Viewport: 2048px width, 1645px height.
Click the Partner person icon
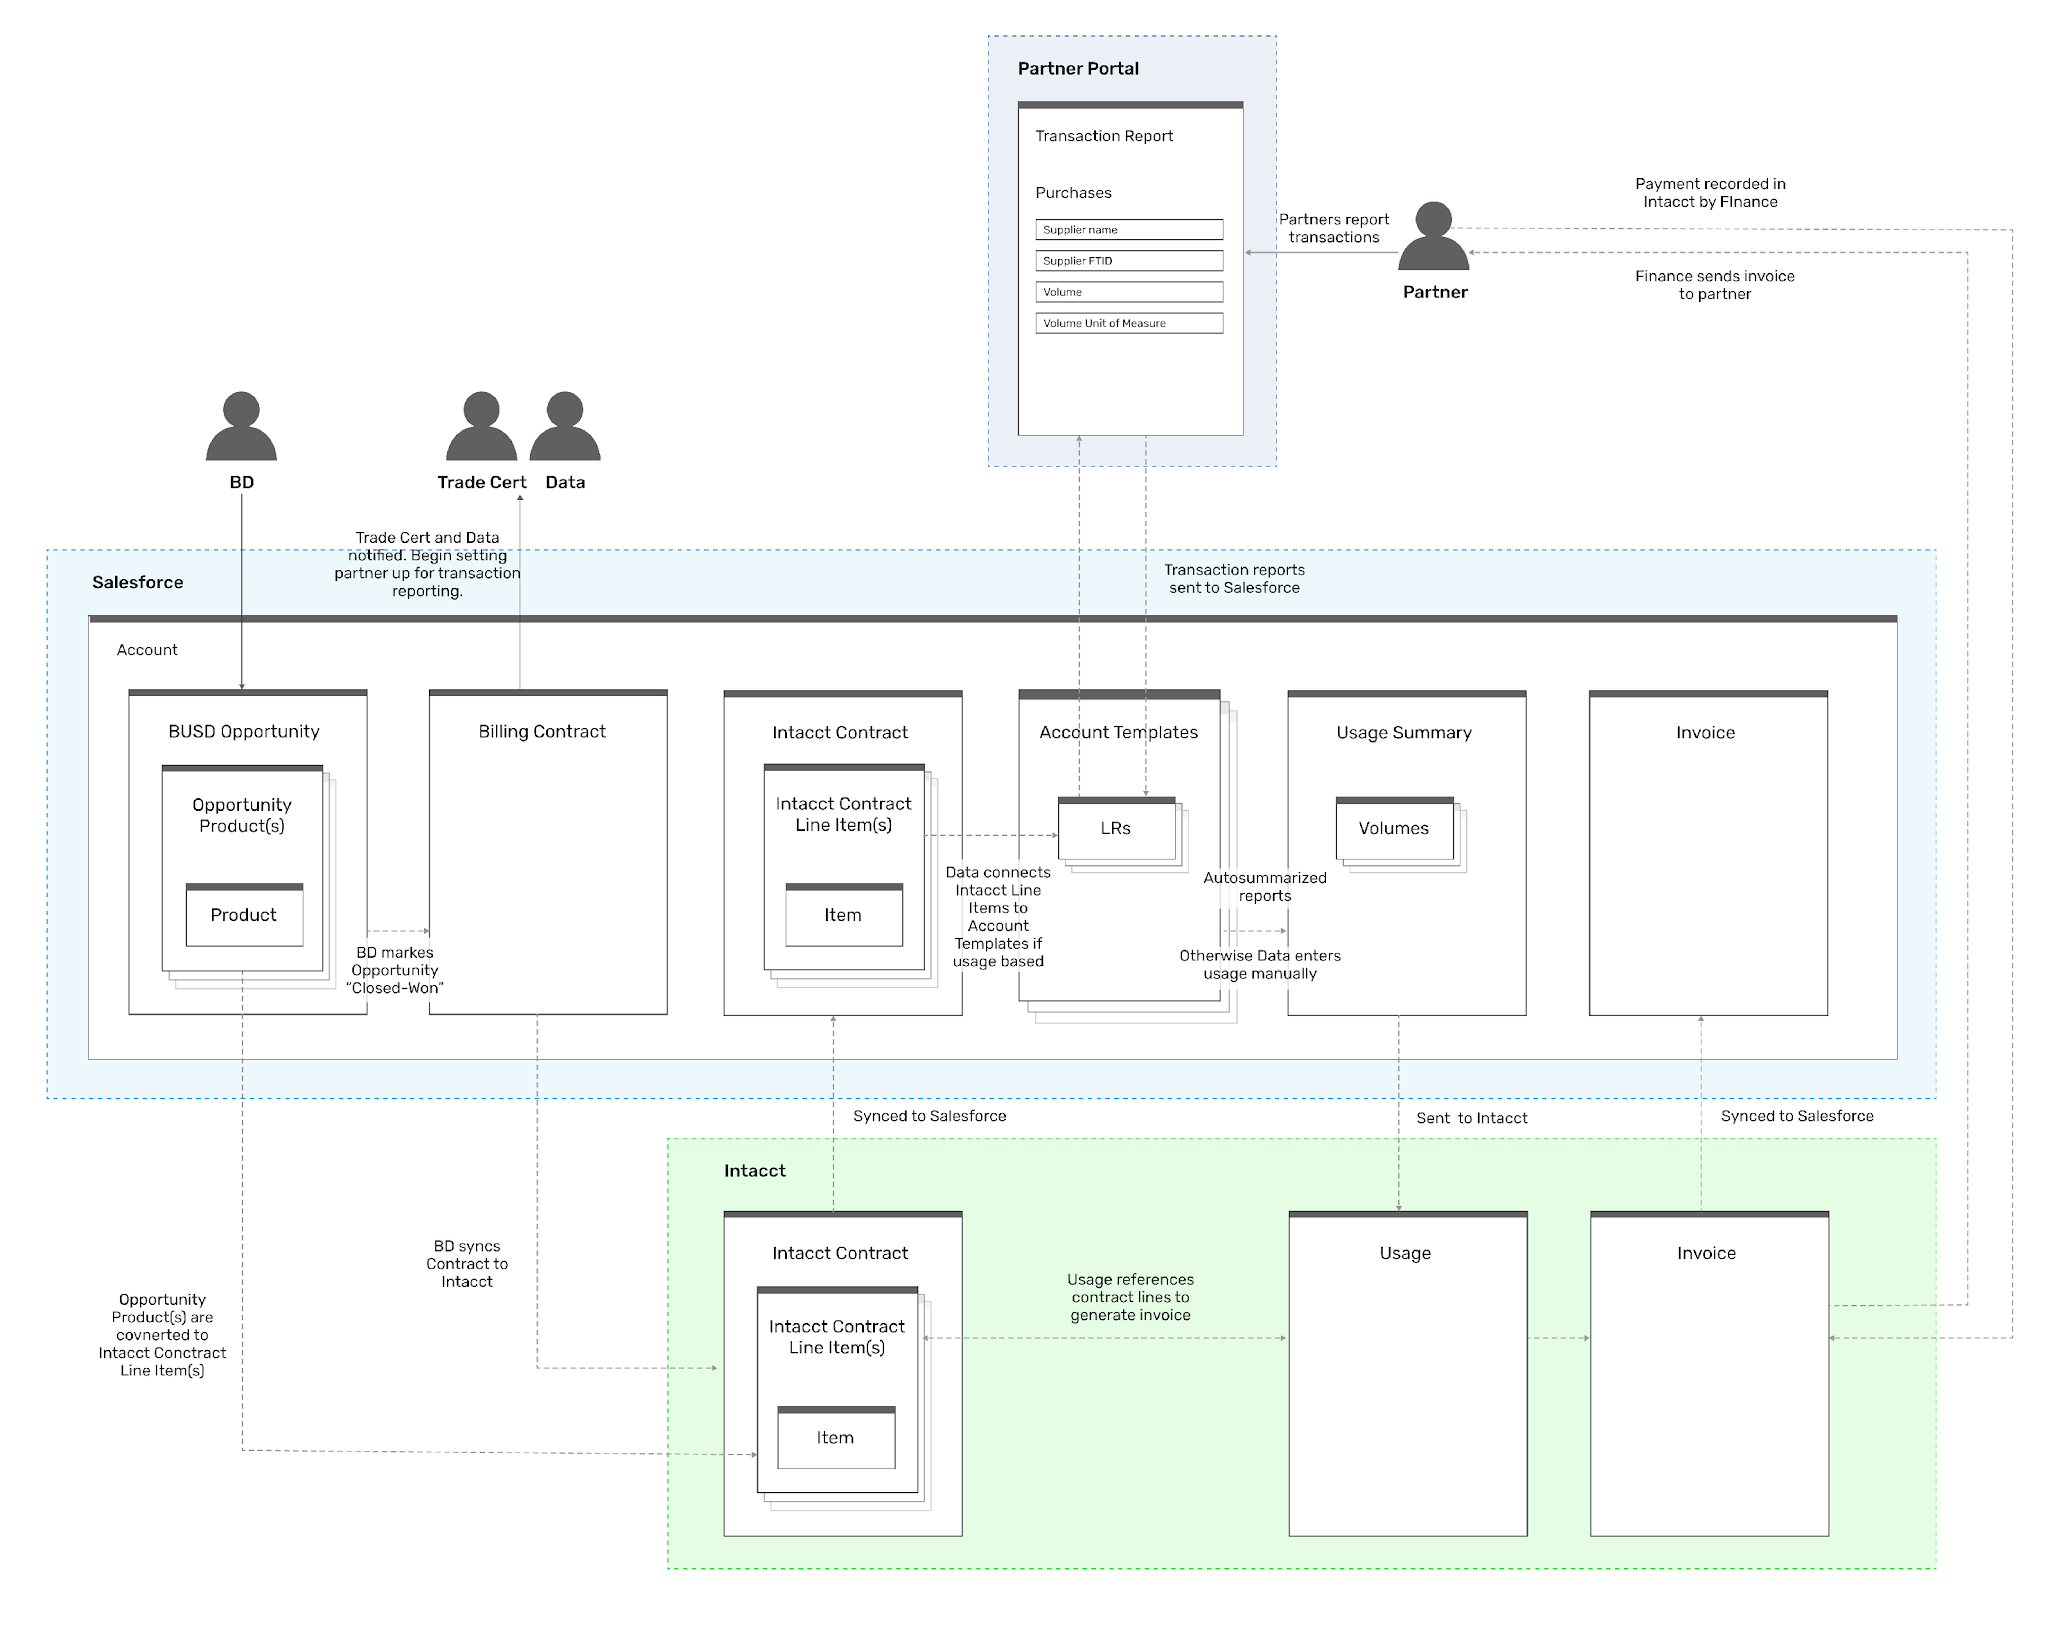click(1434, 236)
